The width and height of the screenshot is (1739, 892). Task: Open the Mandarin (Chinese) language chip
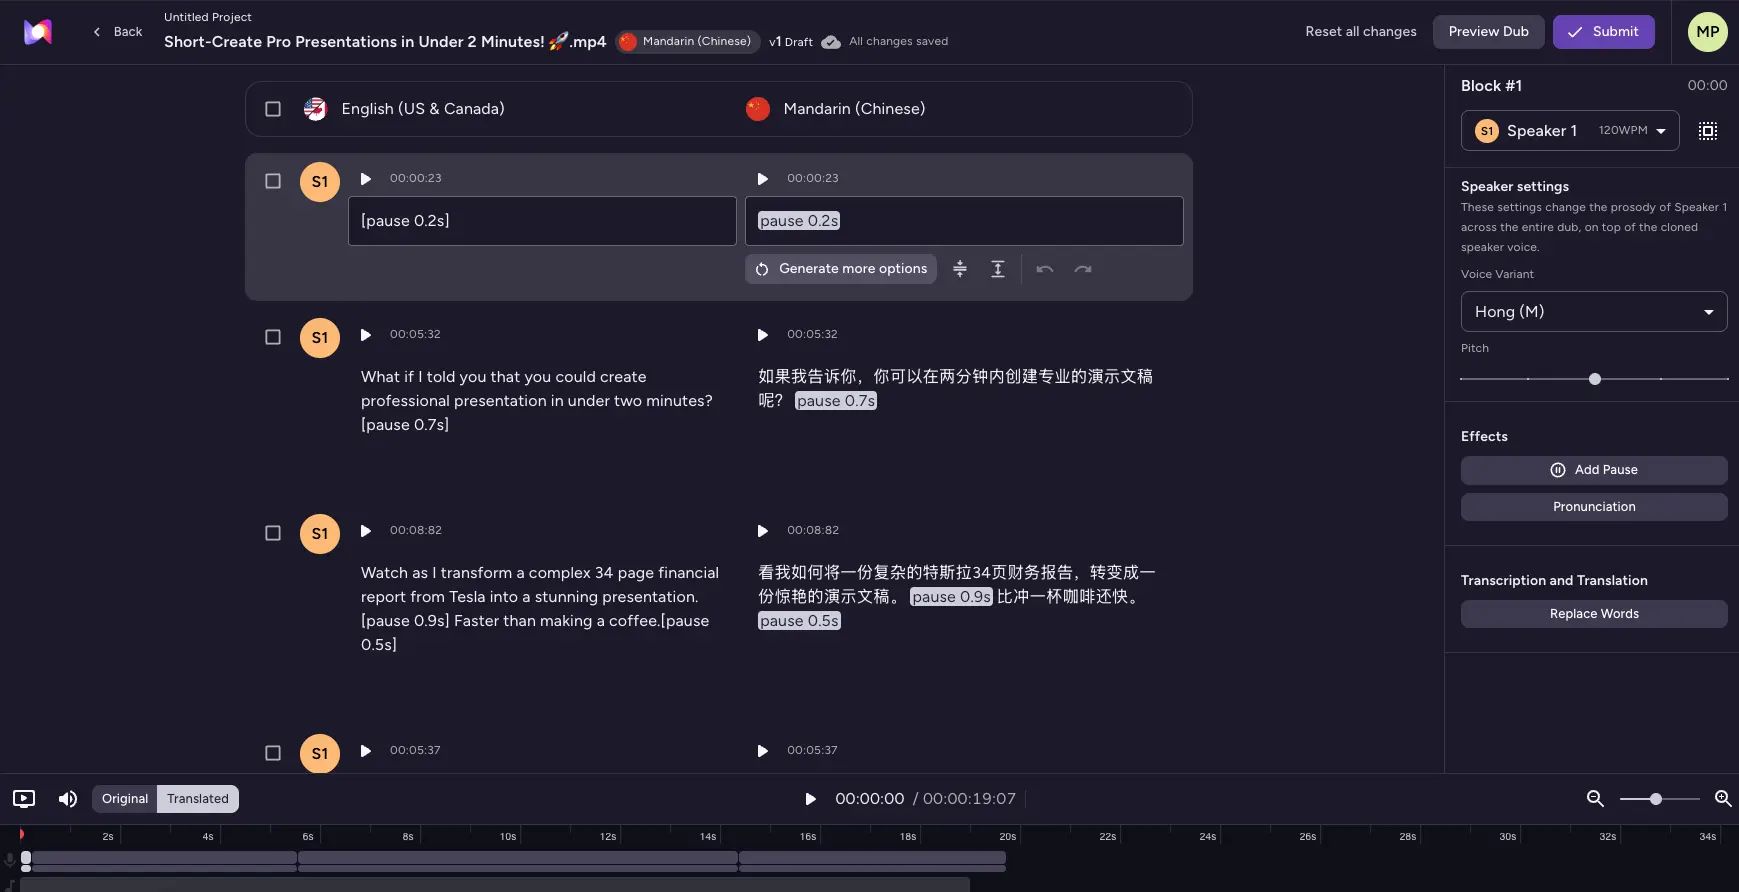coord(688,42)
